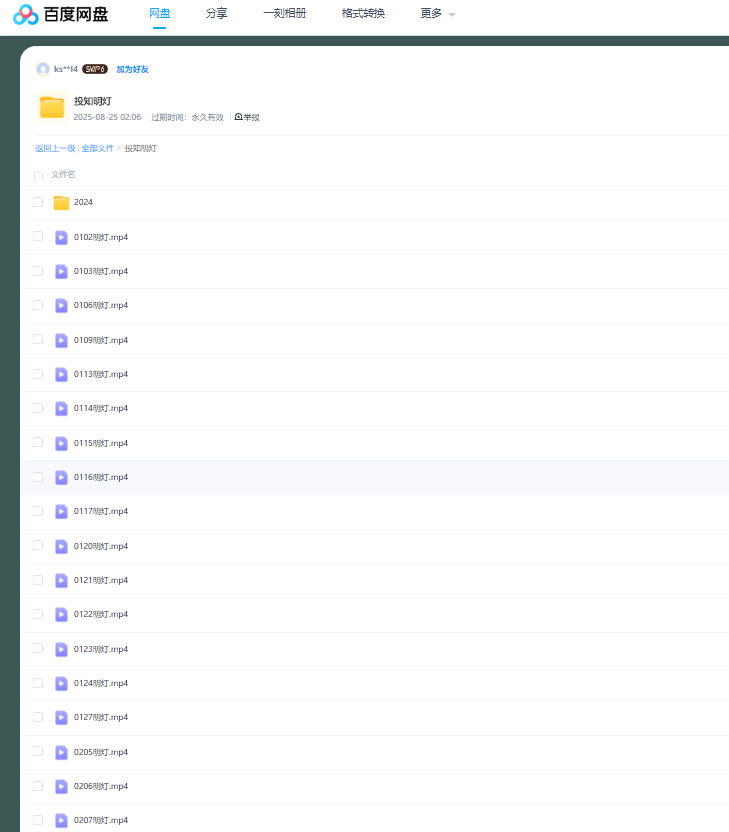Screen dimensions: 729x832
Task: Click the video icon for 0120明灯.mp4
Action: [61, 546]
